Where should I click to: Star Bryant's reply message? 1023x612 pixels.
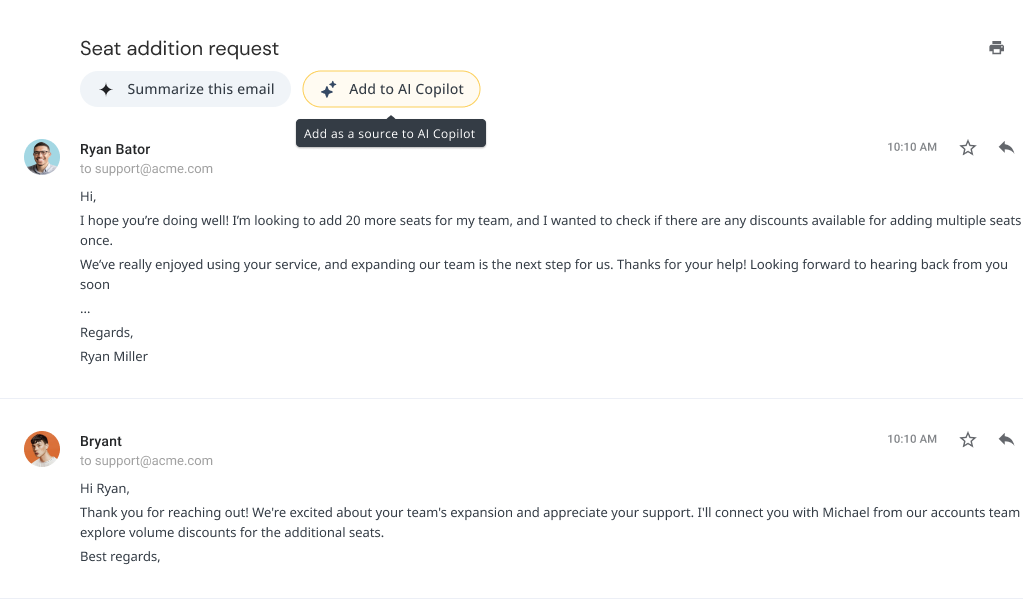coord(968,440)
